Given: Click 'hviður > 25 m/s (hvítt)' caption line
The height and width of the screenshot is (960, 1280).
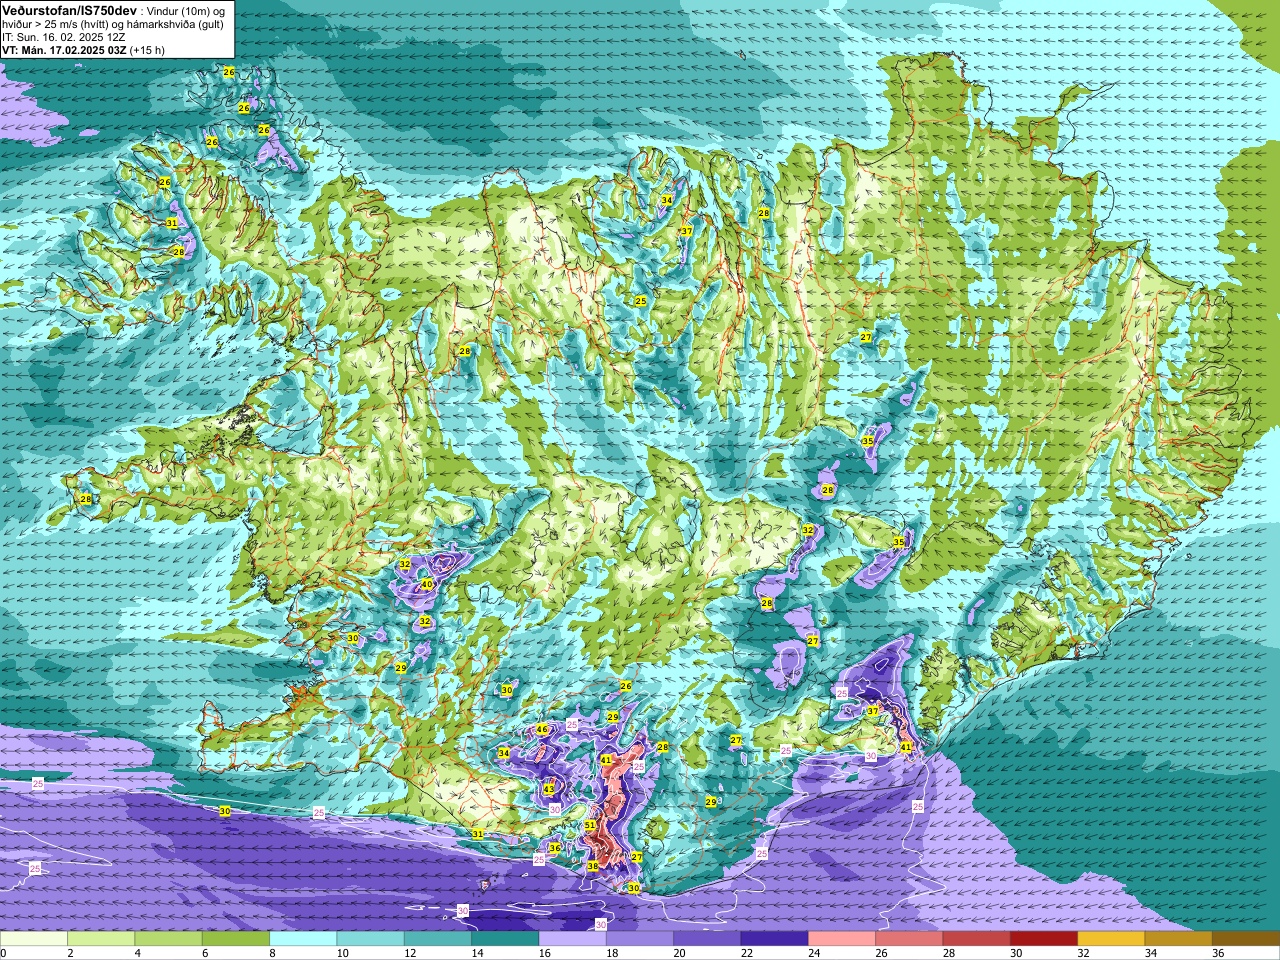Looking at the screenshot, I should 56,24.
